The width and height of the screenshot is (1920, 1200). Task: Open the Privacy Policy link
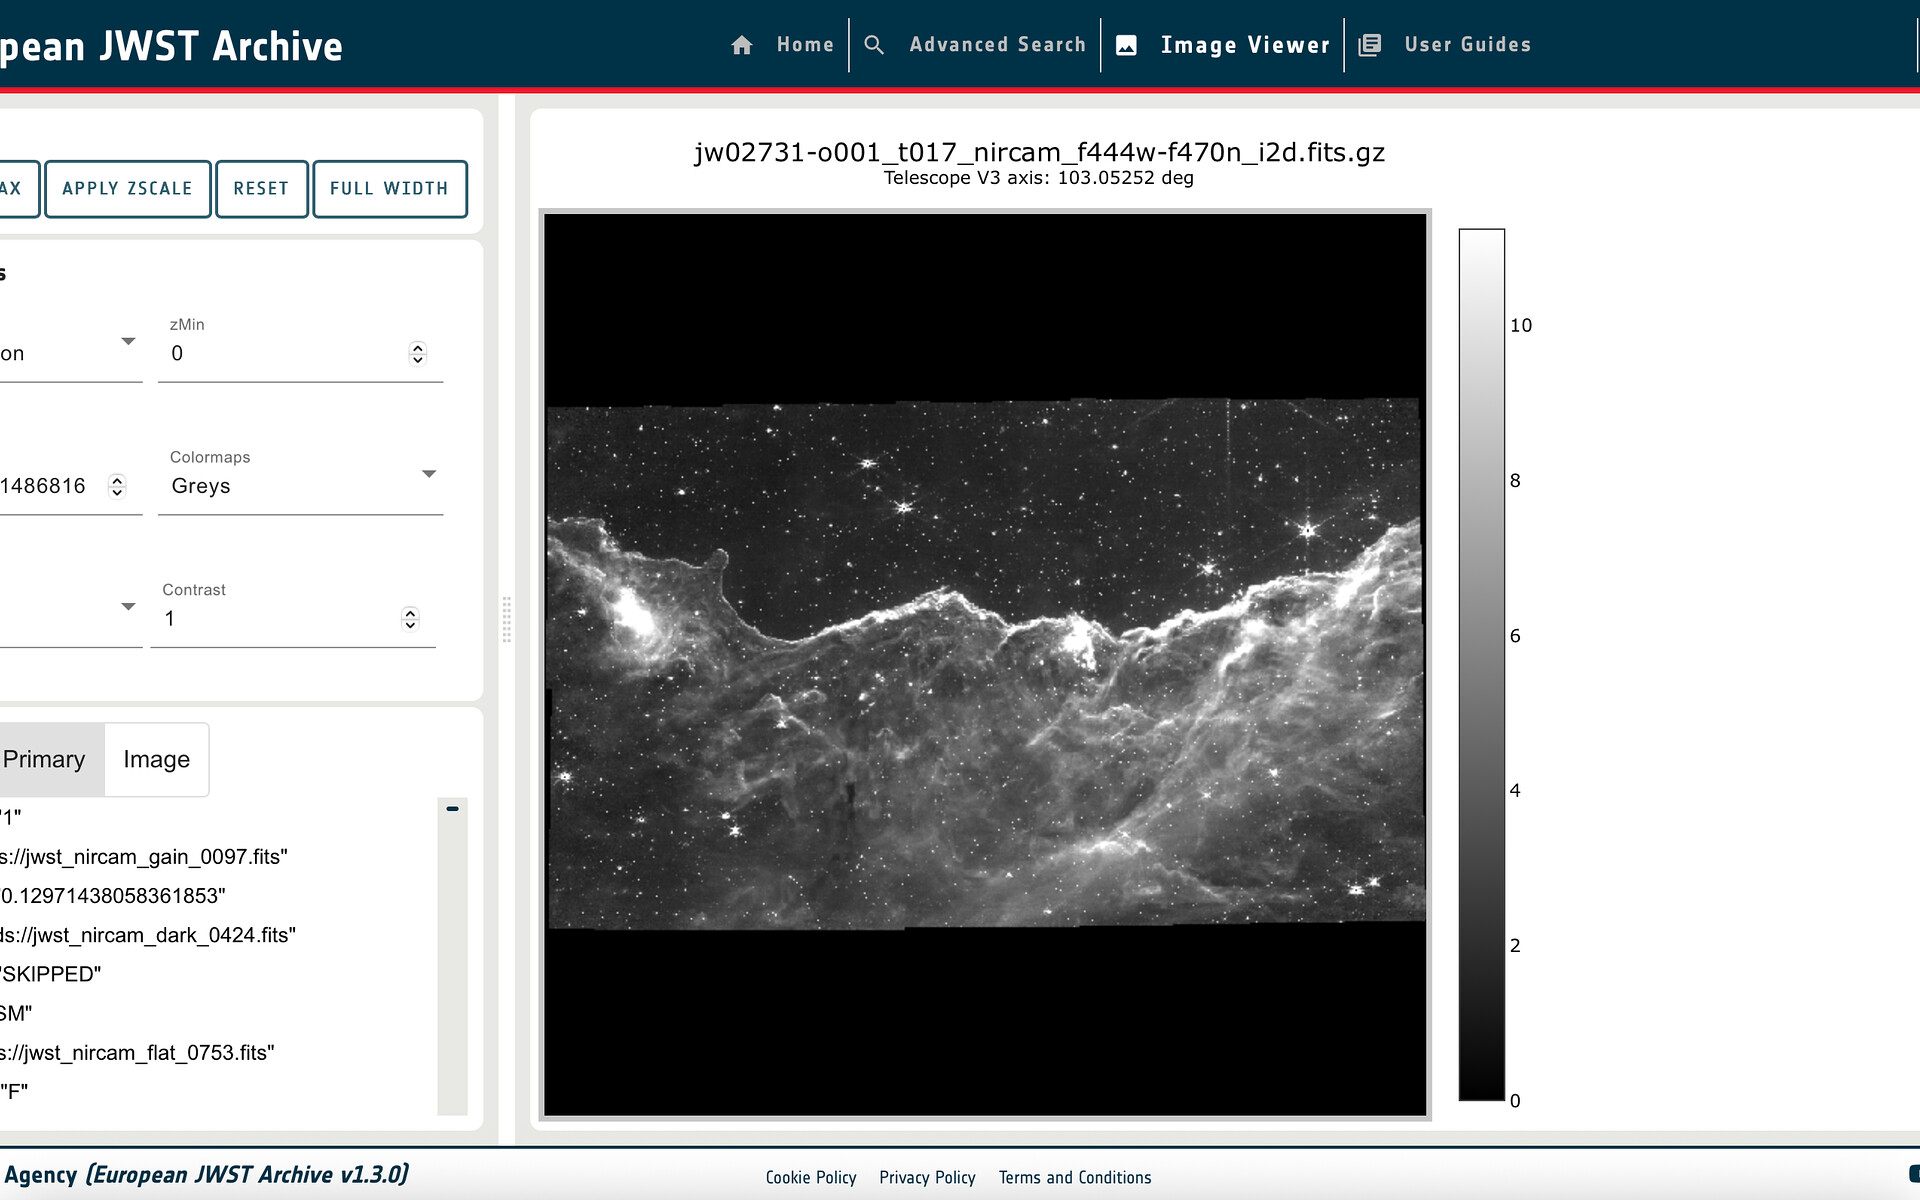pos(927,1178)
